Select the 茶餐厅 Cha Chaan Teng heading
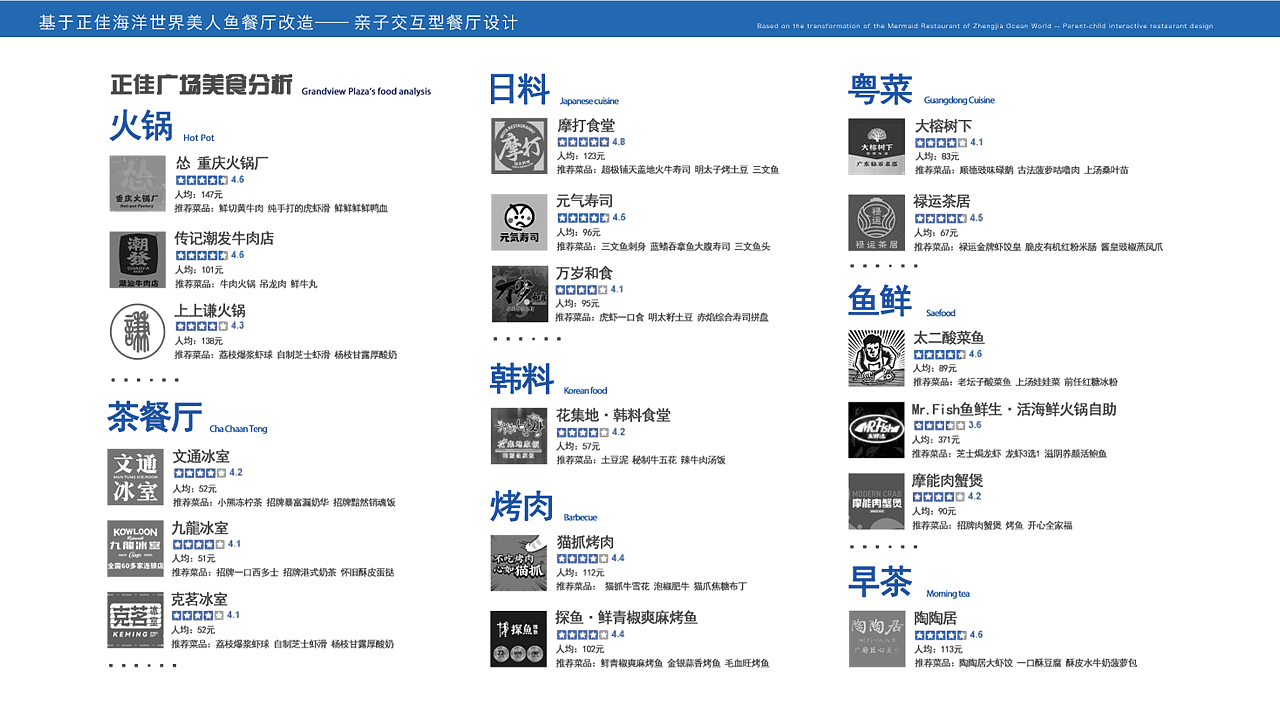Viewport: 1280px width, 720px height. (x=155, y=417)
